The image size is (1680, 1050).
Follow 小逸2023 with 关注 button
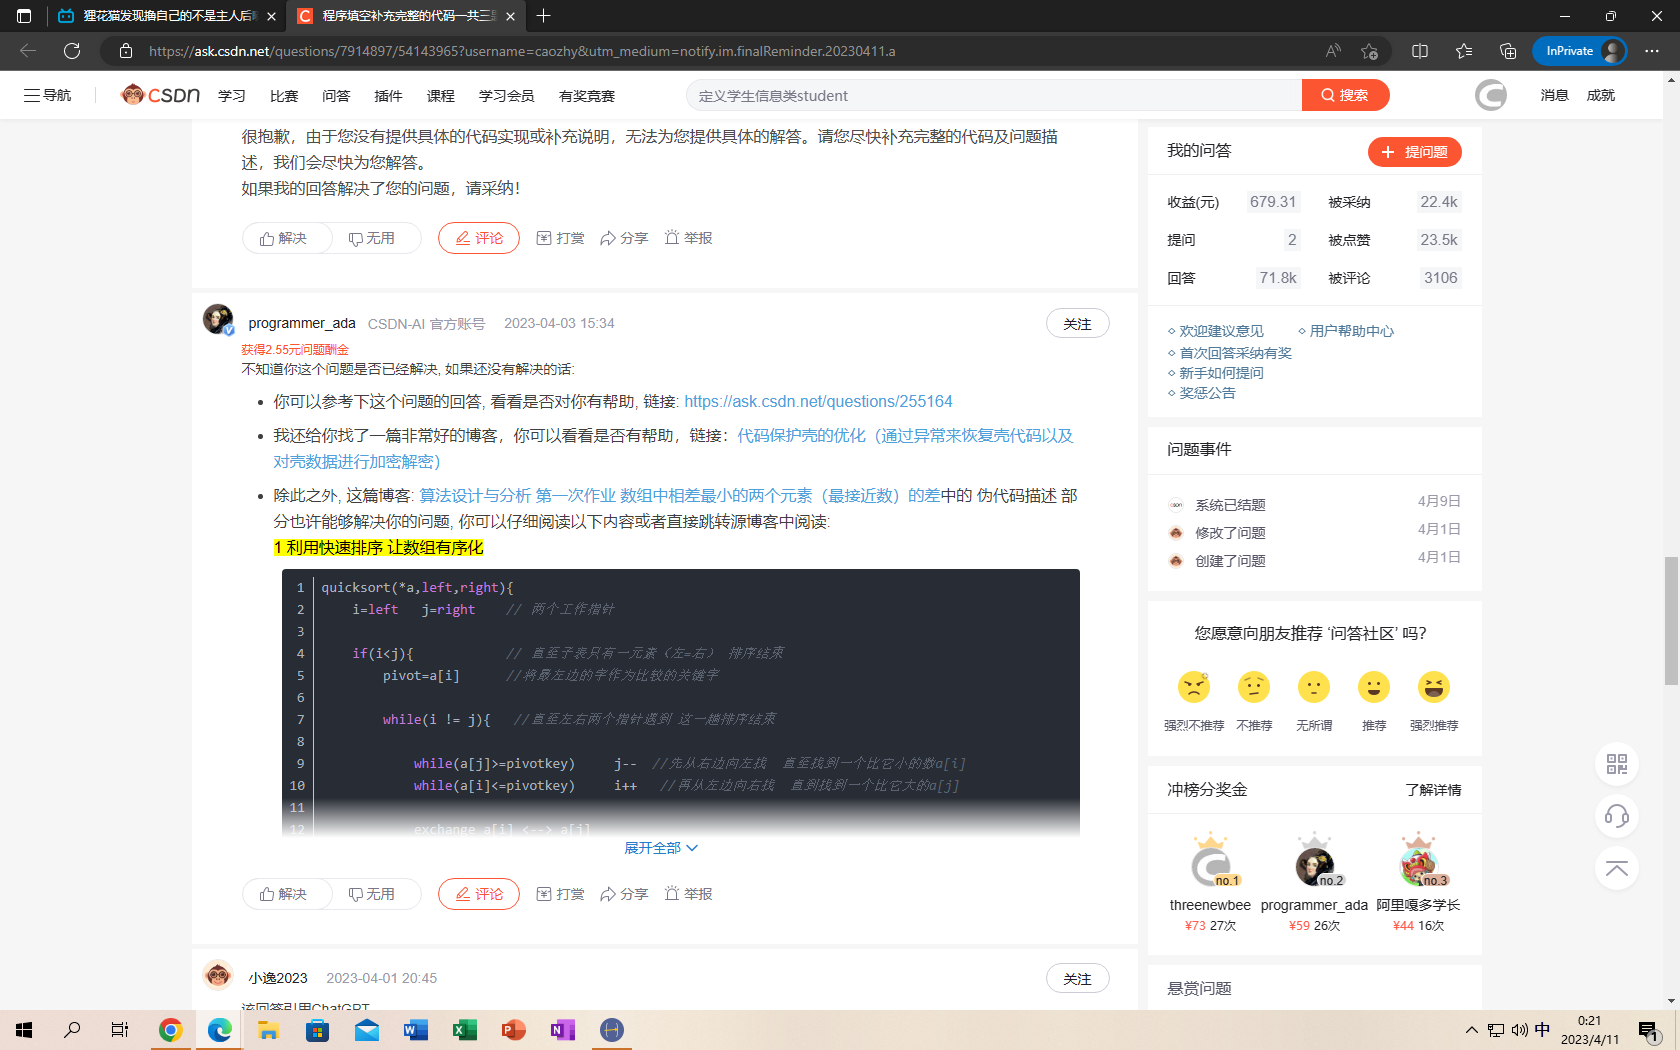pos(1078,979)
